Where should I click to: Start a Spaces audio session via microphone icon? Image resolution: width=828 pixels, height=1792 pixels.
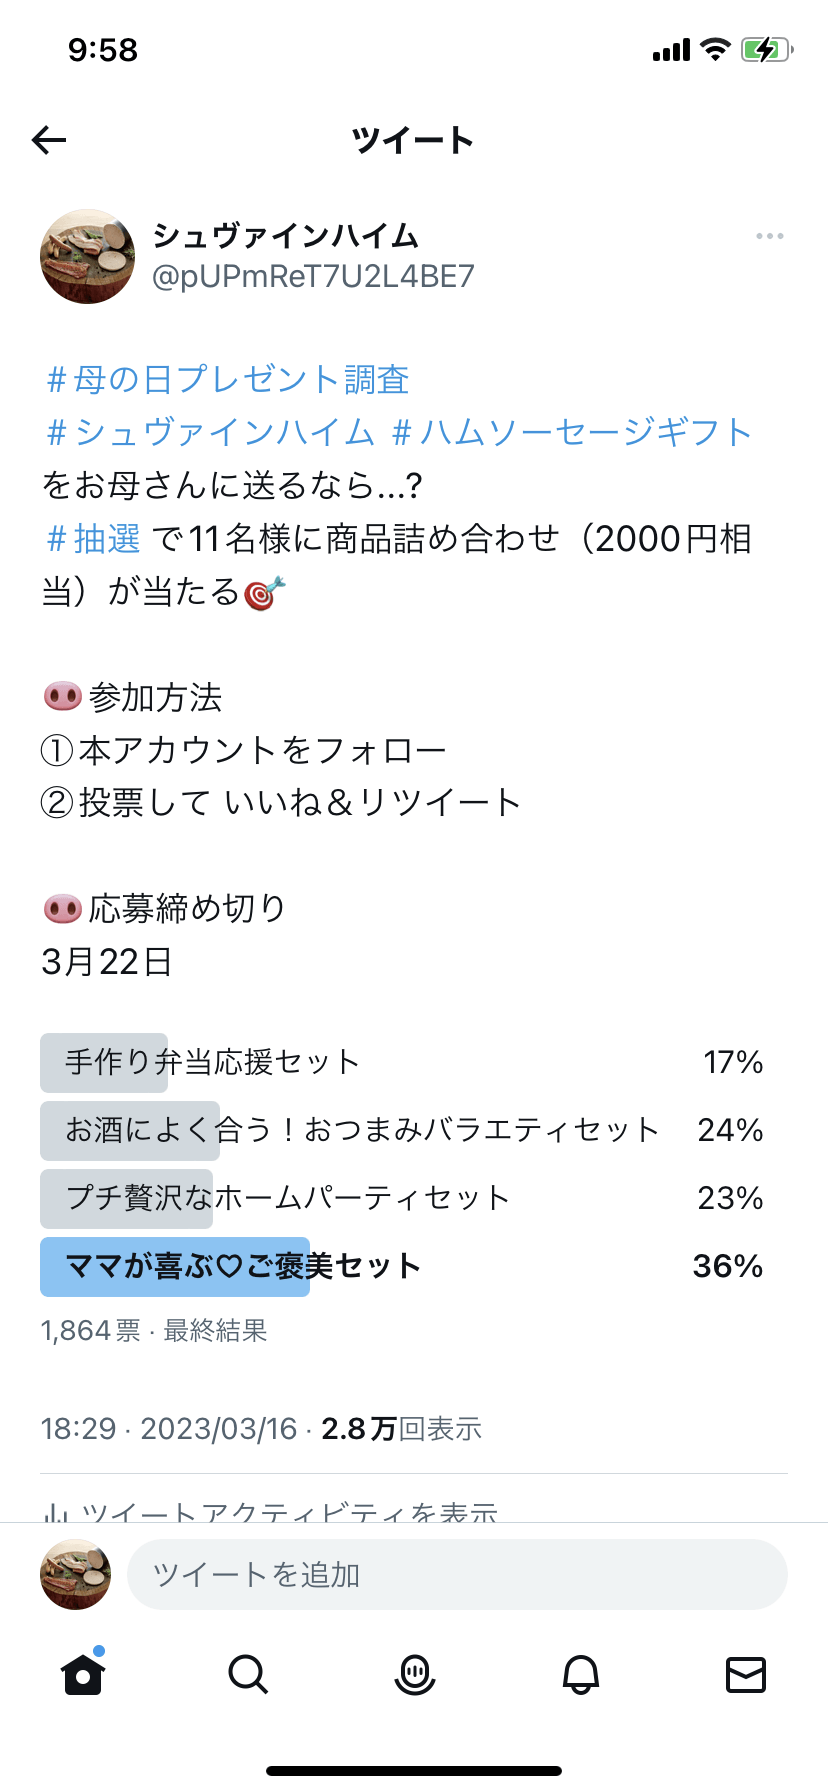click(x=414, y=1675)
